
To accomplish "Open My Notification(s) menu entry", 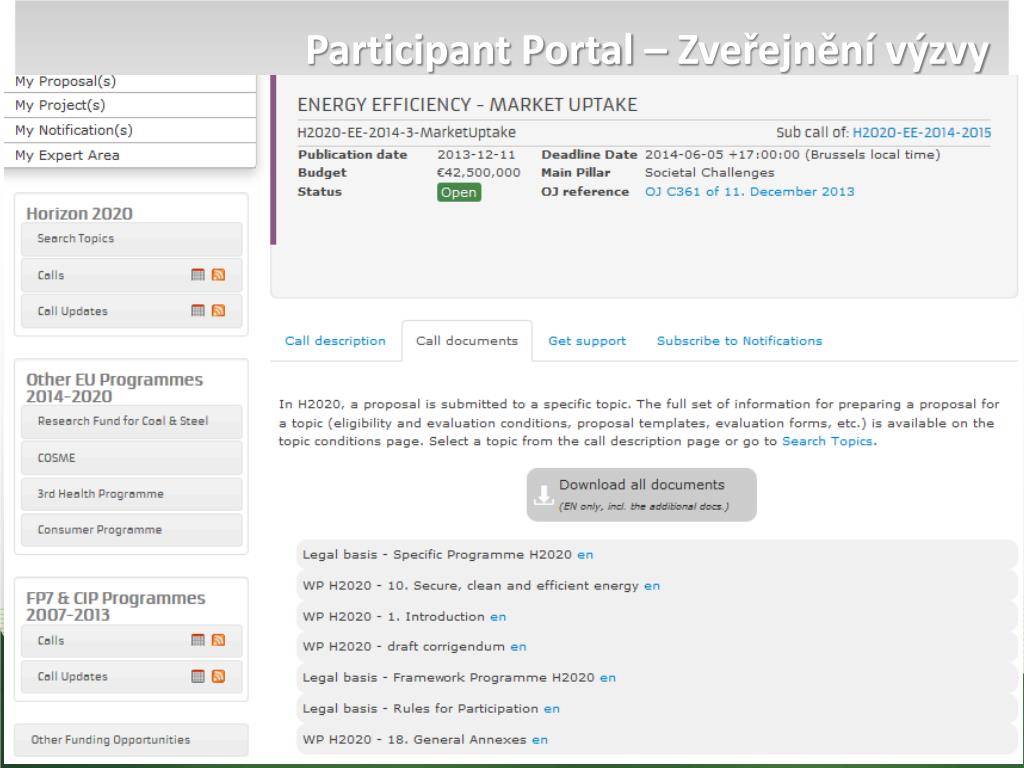I will pos(130,130).
